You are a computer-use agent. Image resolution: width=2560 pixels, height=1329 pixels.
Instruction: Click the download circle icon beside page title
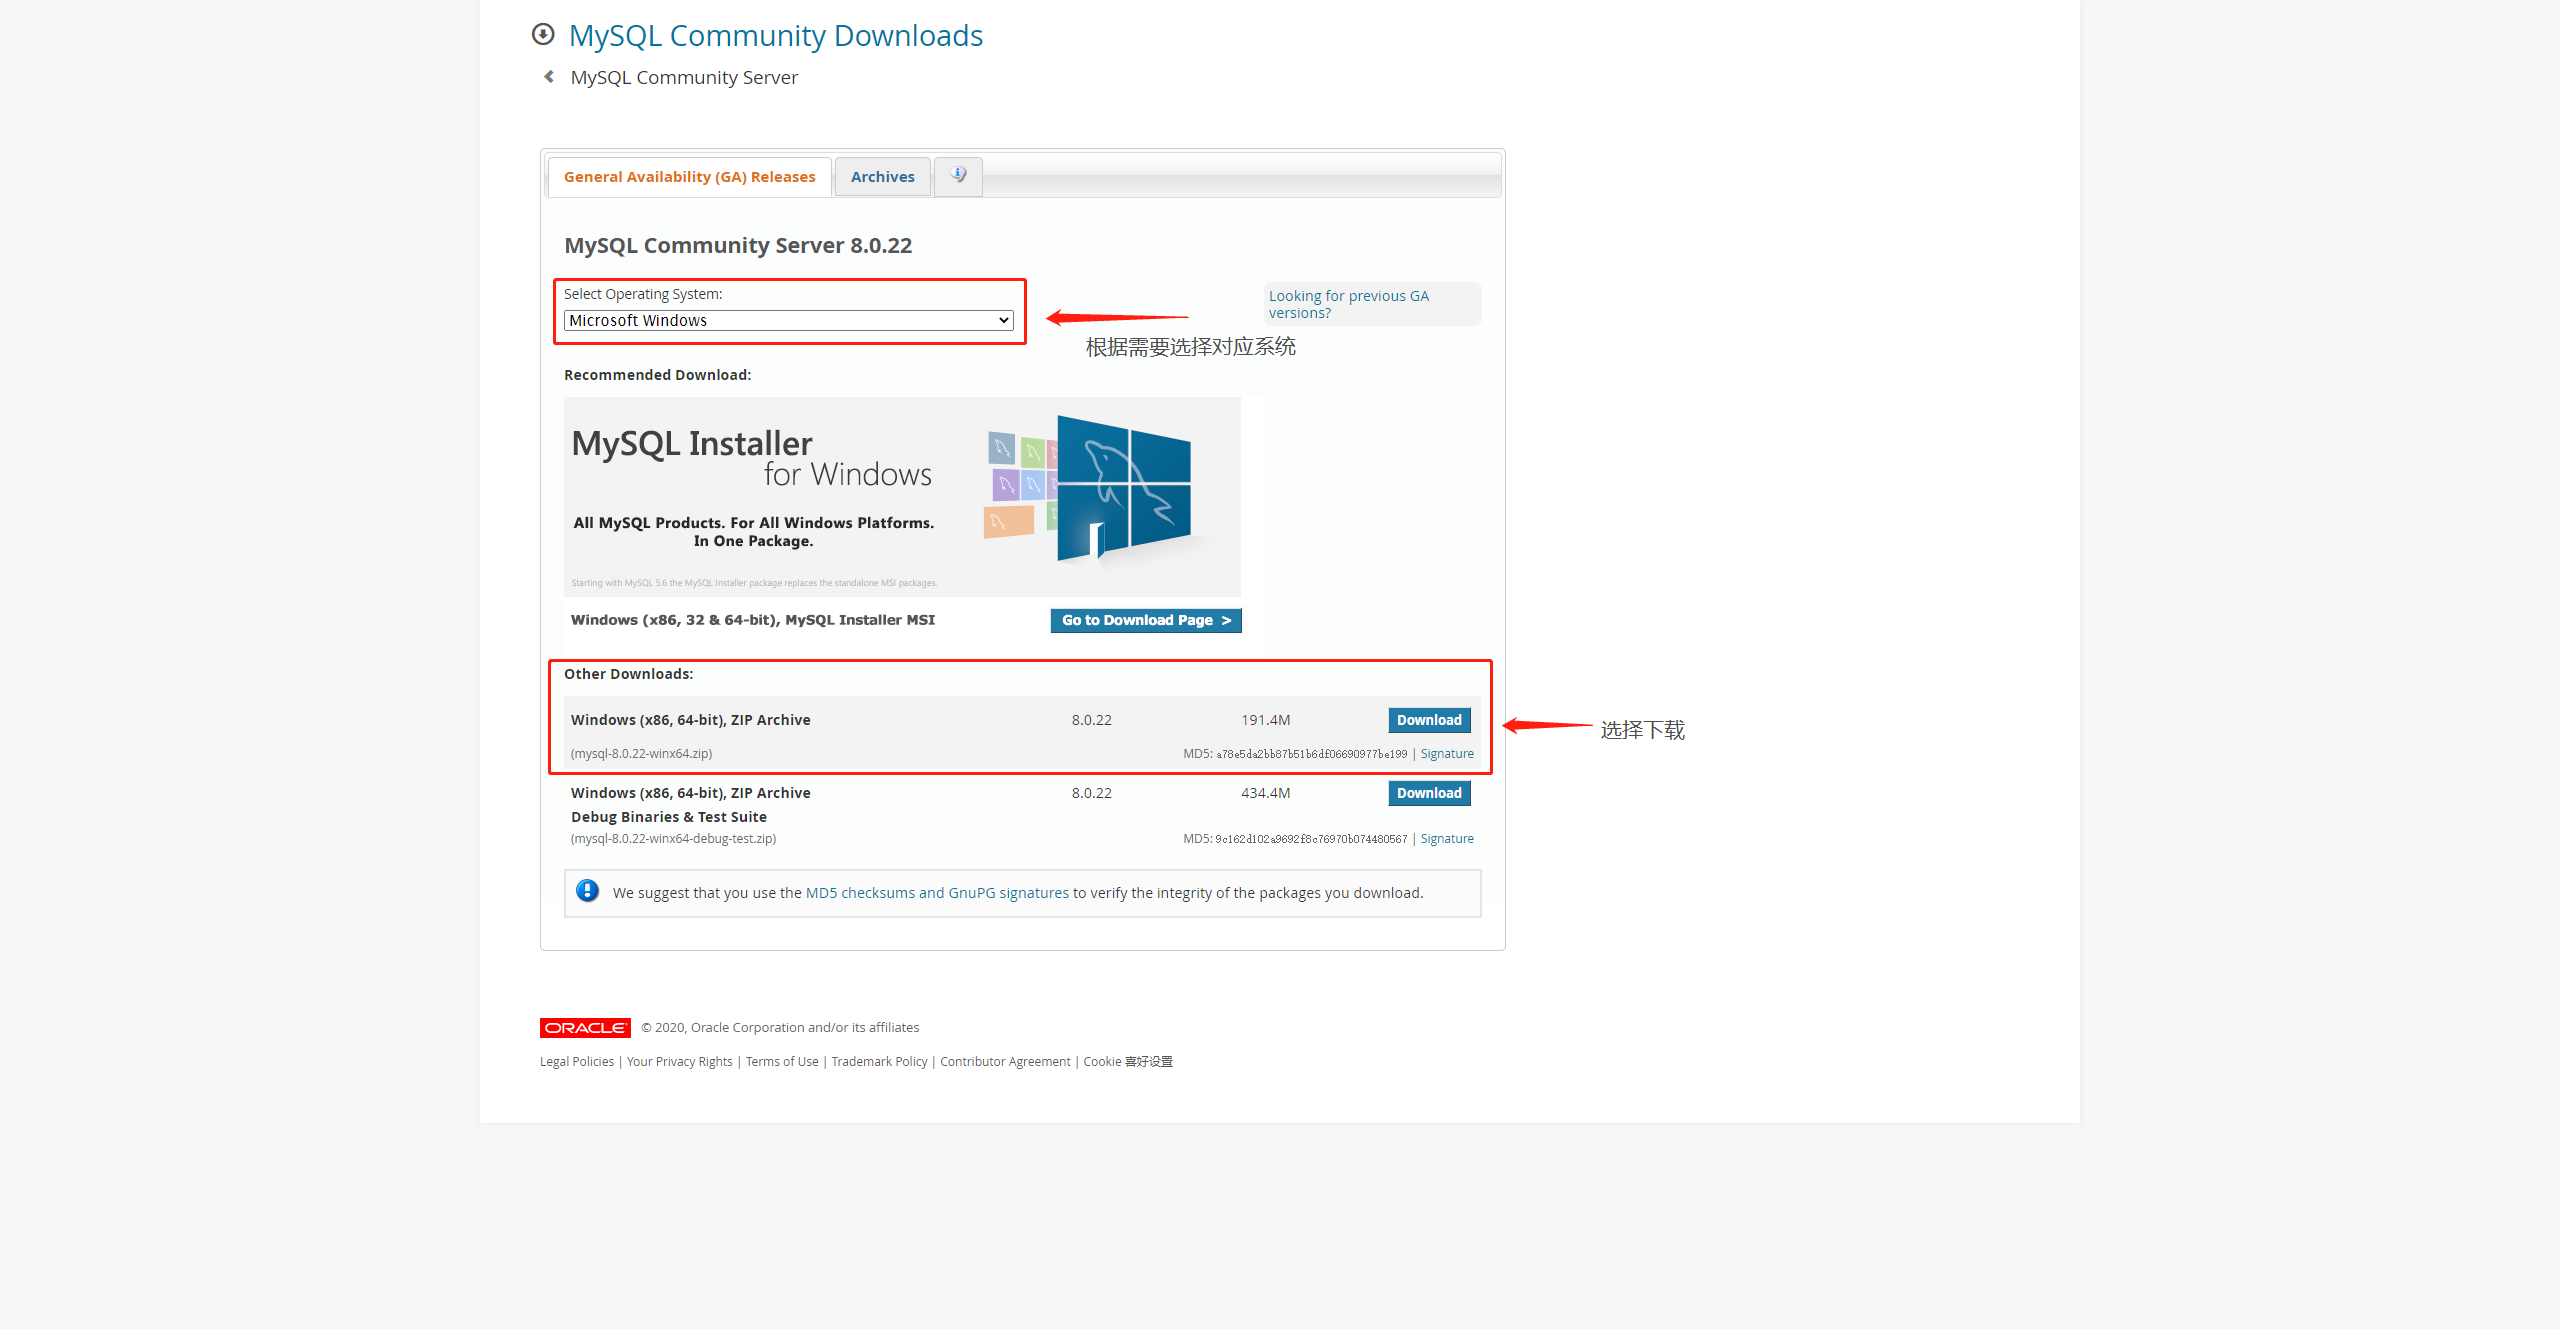(542, 35)
